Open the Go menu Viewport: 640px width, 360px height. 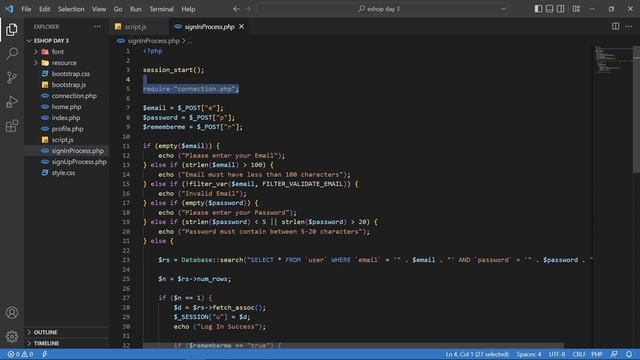coord(118,9)
